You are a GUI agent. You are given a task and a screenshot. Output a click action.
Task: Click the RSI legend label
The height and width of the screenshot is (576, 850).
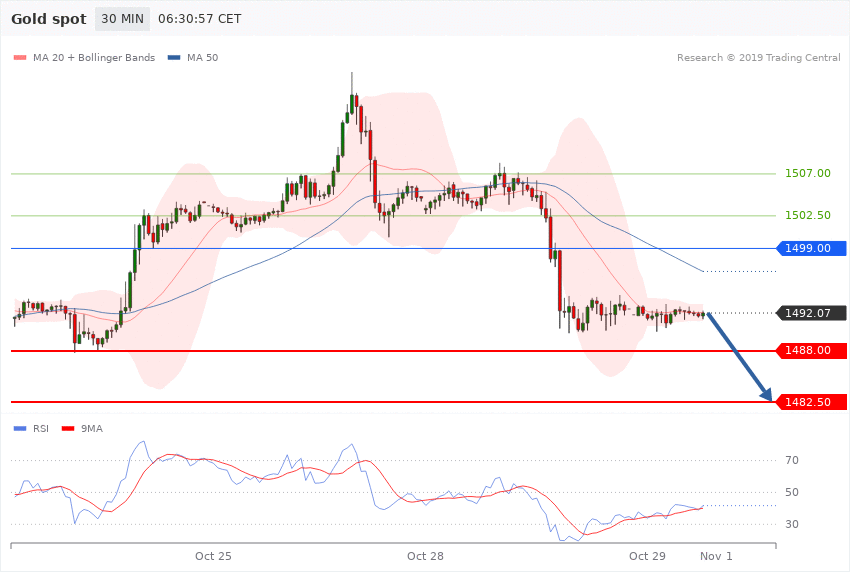click(41, 429)
